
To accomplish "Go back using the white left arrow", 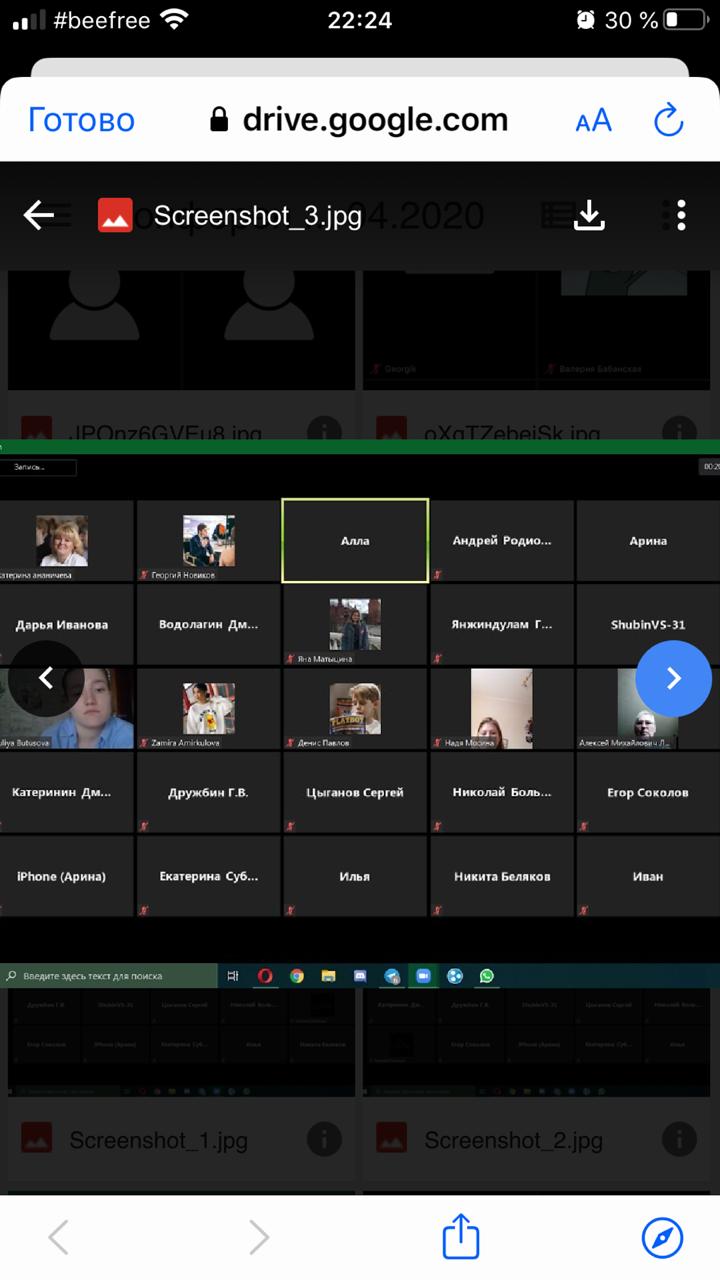I will 39,215.
